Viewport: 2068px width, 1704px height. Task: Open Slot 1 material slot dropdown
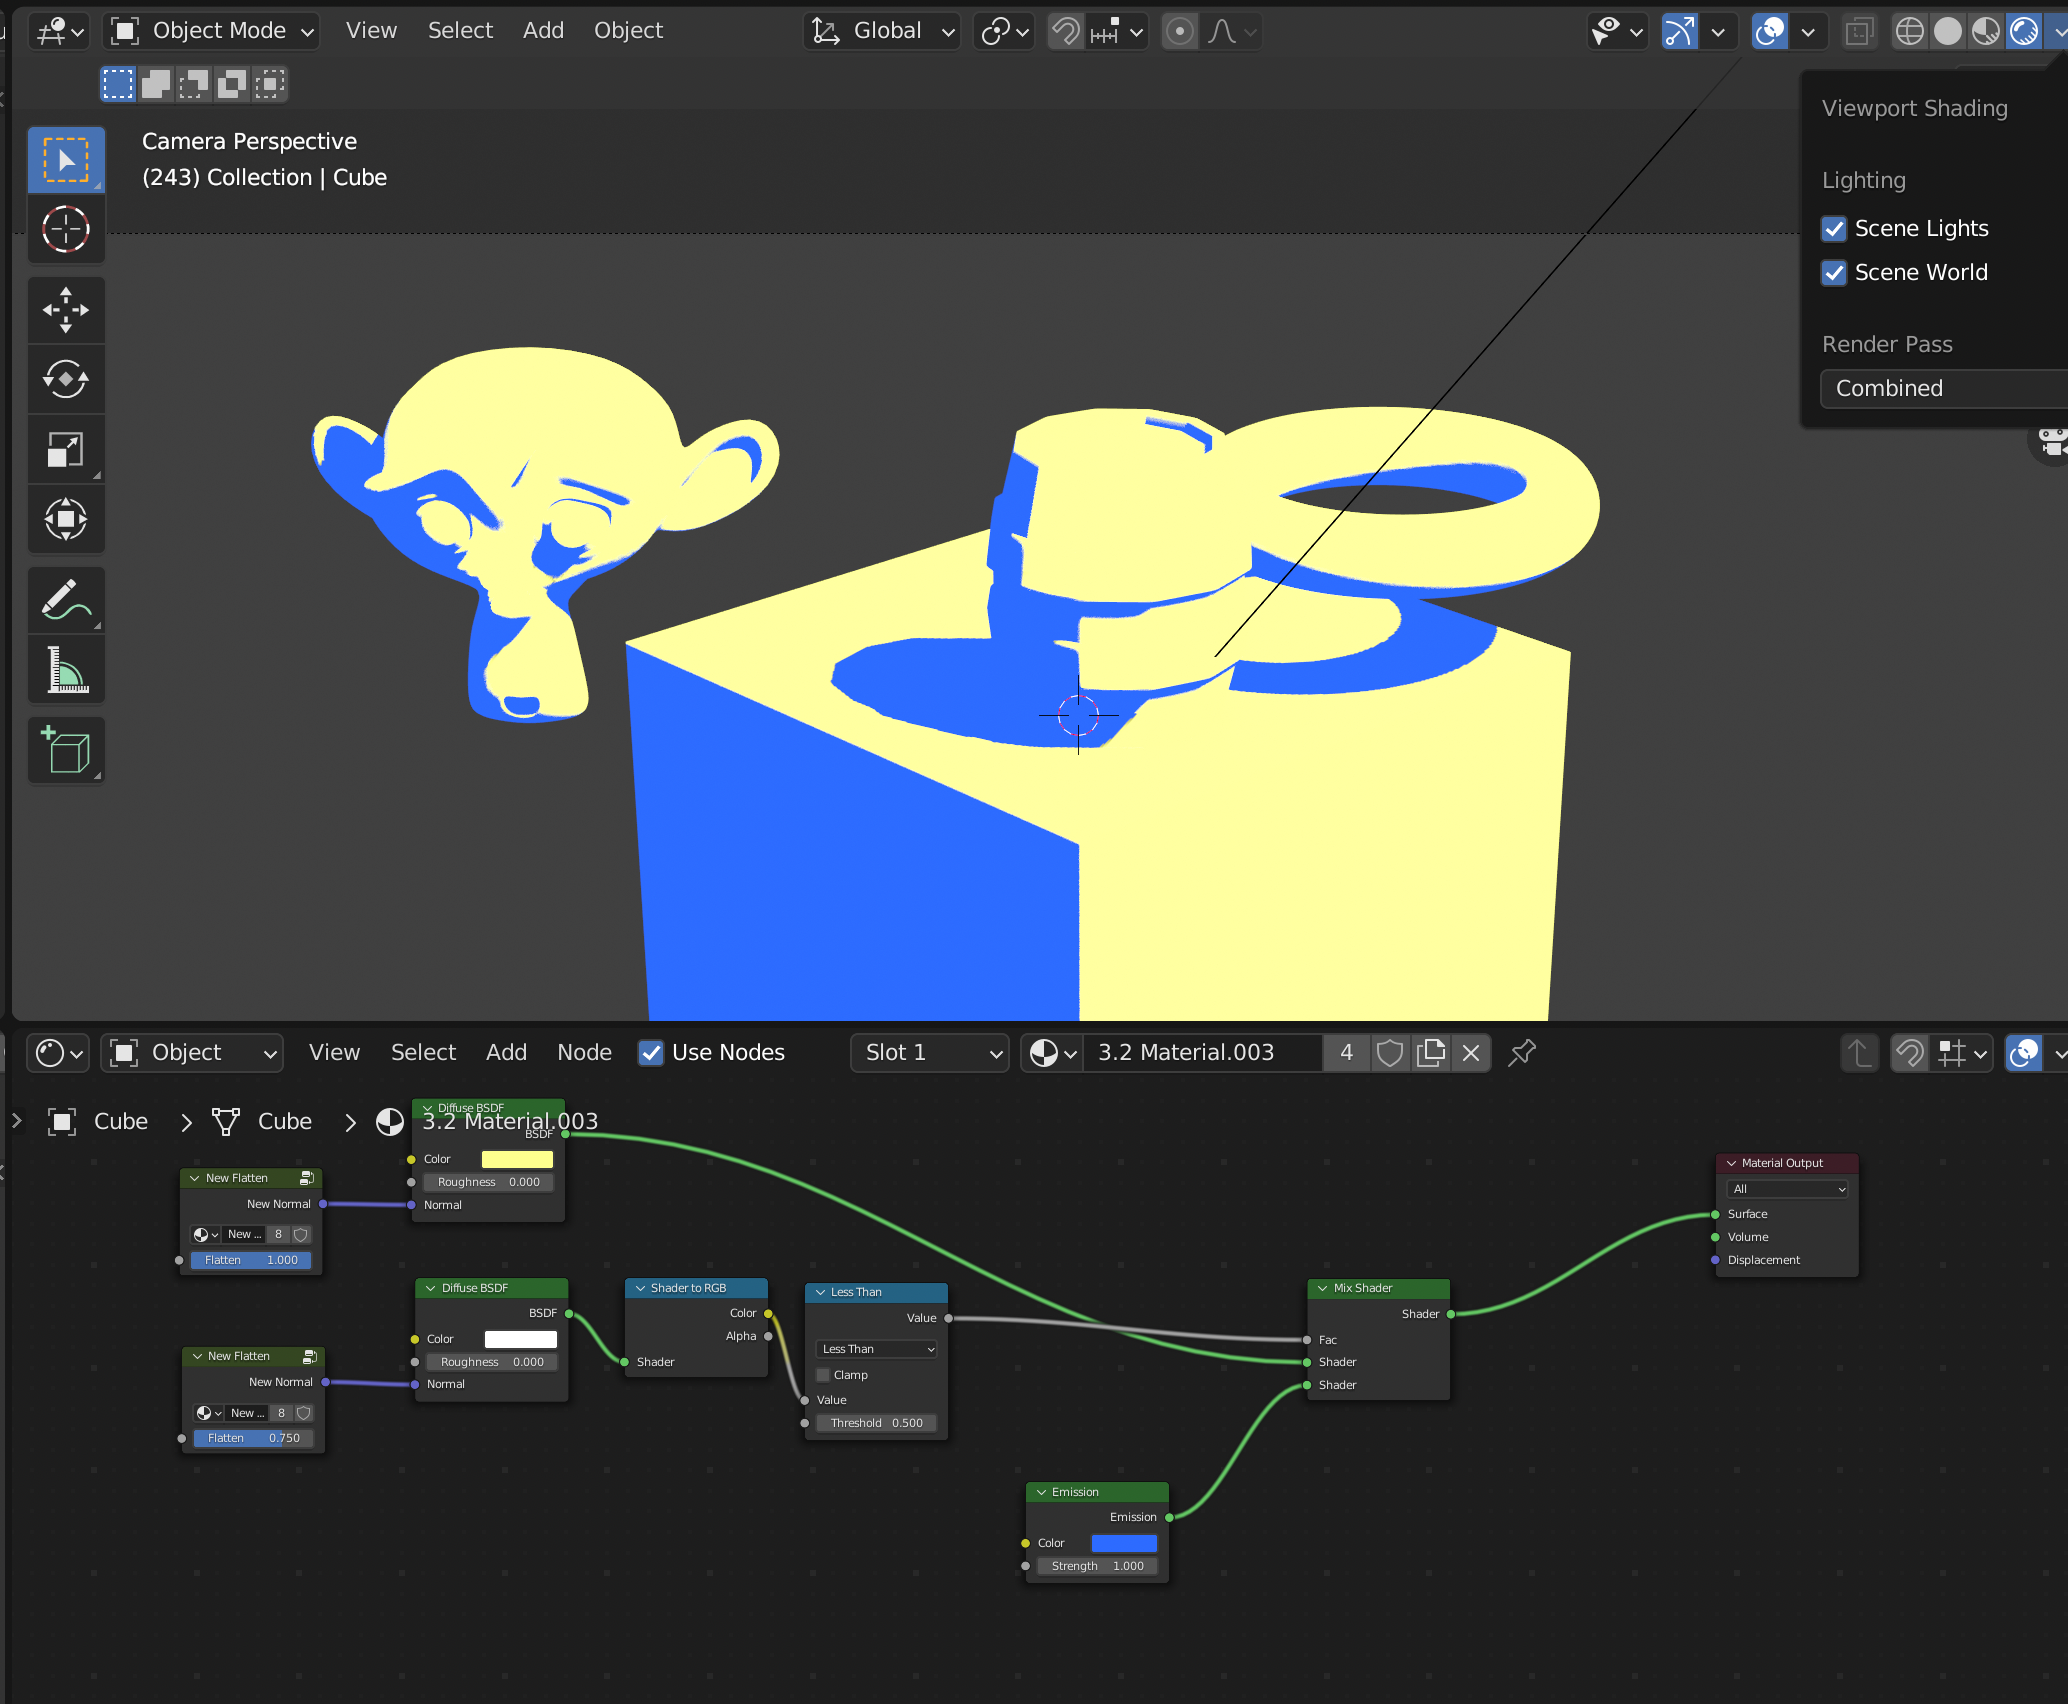pos(929,1053)
